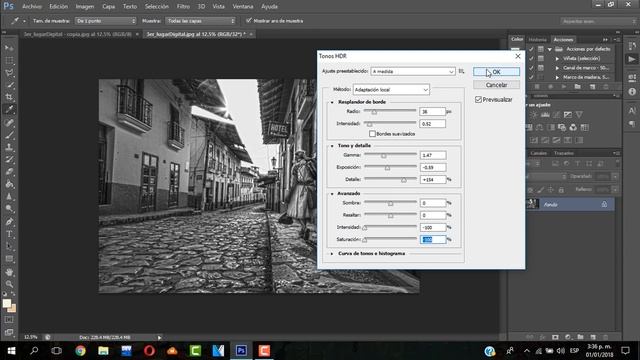Click the Exposición value field
640x360 pixels.
click(x=433, y=167)
